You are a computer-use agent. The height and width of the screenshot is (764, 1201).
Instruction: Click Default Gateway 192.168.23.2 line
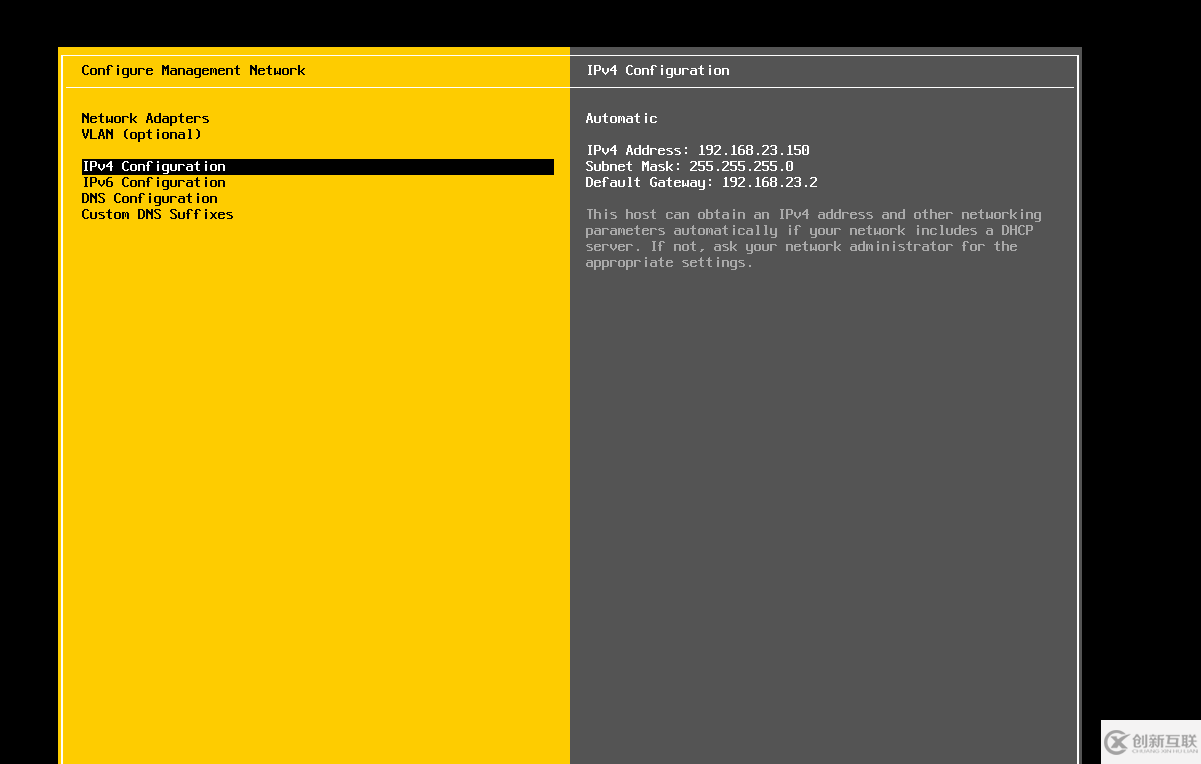coord(701,182)
